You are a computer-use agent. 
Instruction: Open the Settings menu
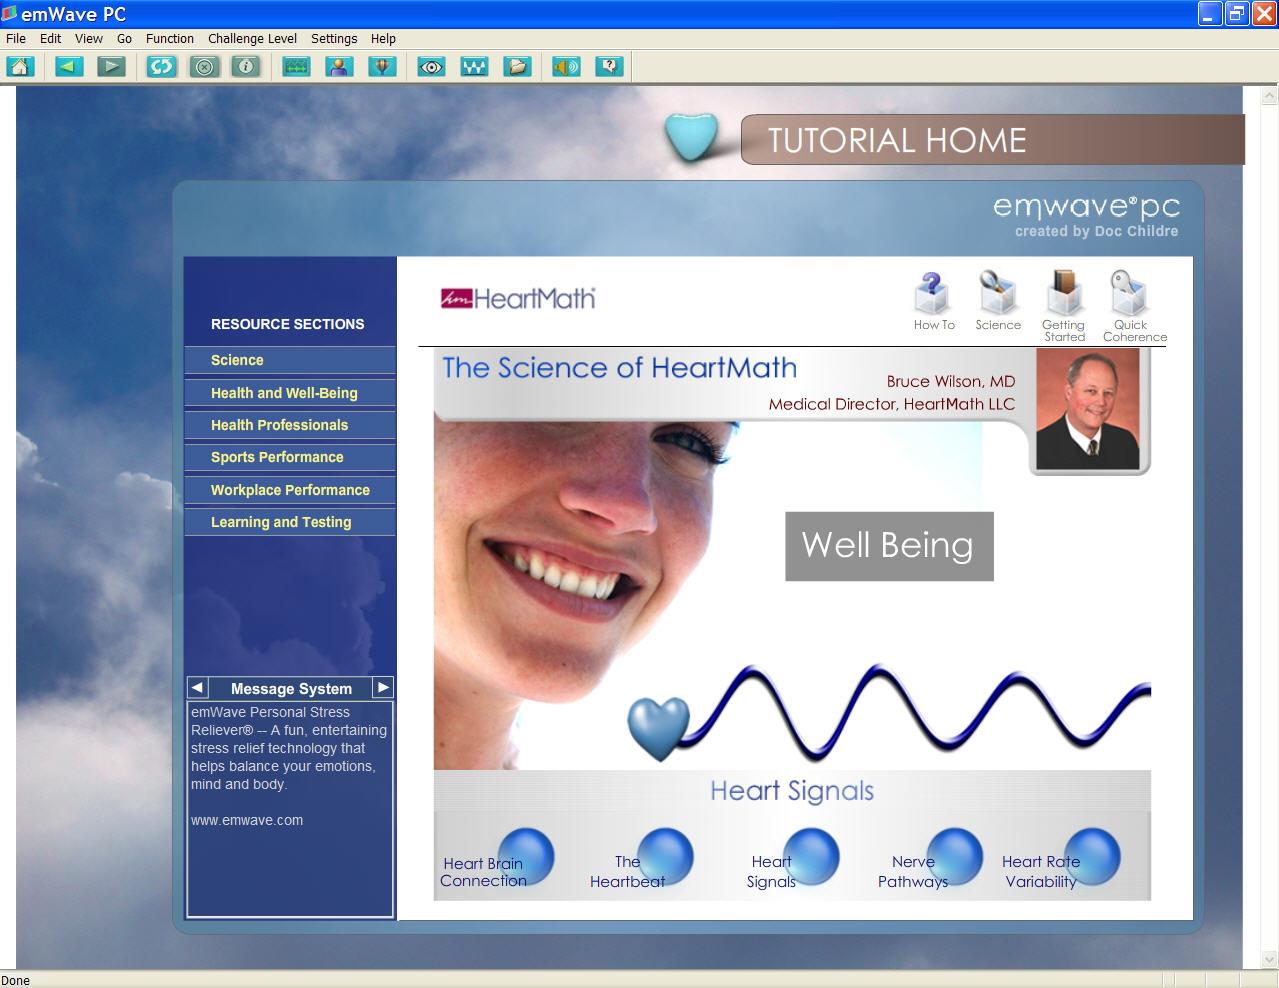334,39
